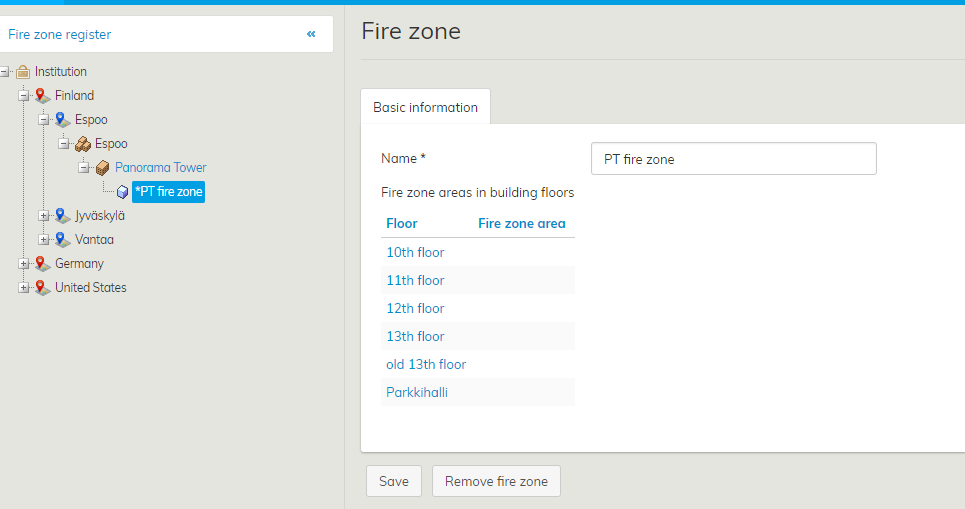Click the Espoo site boxes icon
Screen dimensions: 965x509
(x=82, y=144)
